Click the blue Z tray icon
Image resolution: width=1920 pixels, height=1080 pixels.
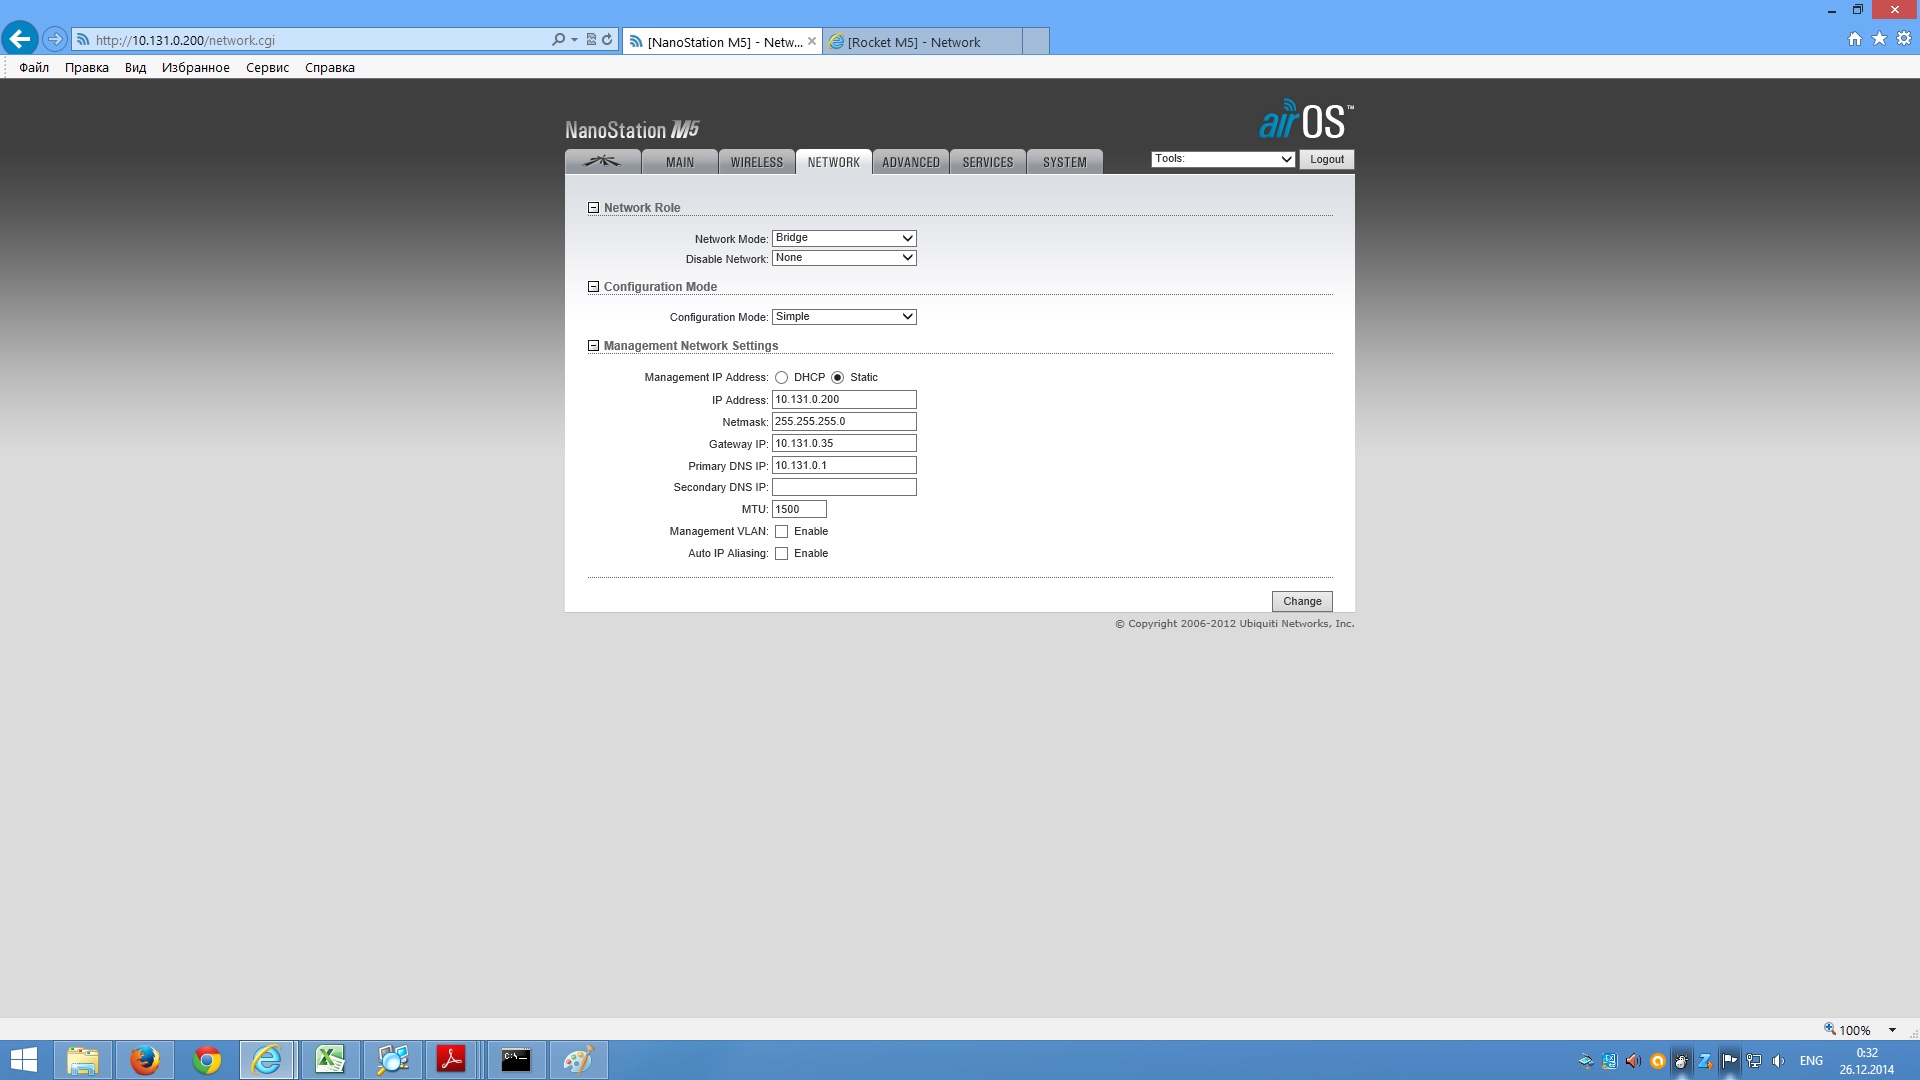click(x=1705, y=1061)
